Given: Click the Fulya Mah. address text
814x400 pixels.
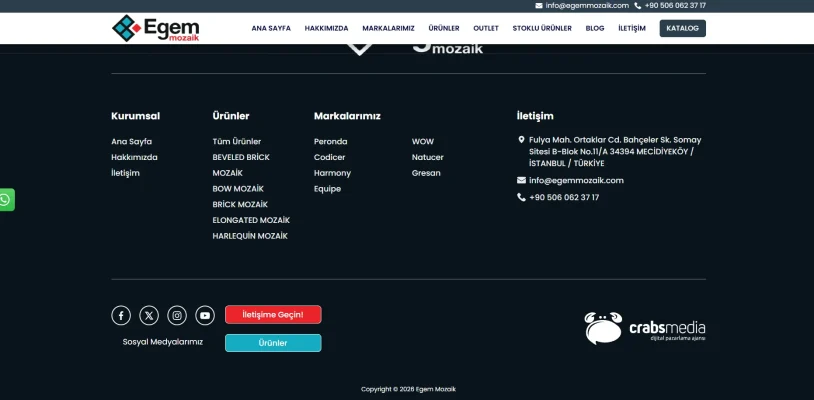Looking at the screenshot, I should (615, 151).
